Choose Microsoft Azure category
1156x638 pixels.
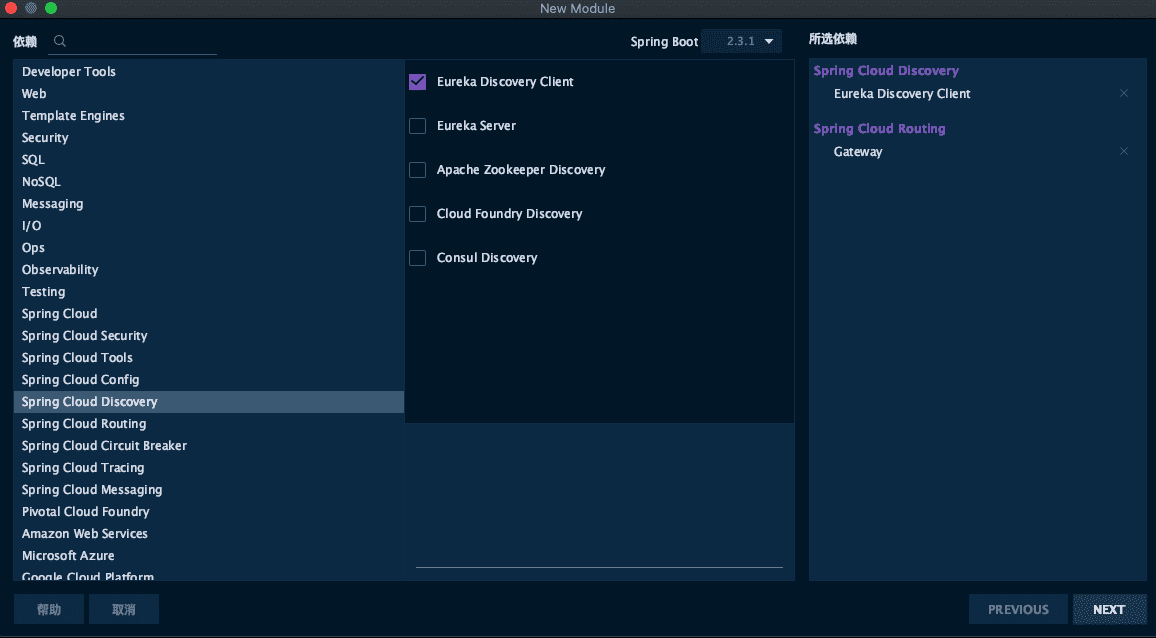click(209, 556)
